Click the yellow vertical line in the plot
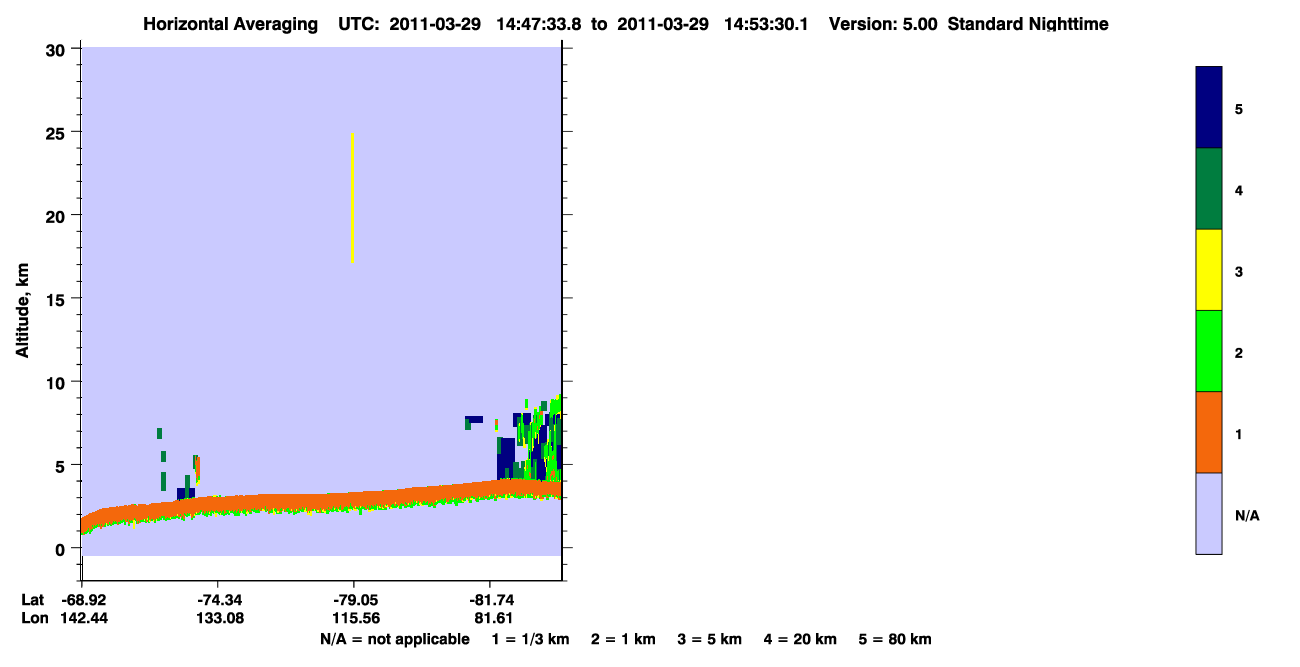 click(x=352, y=198)
